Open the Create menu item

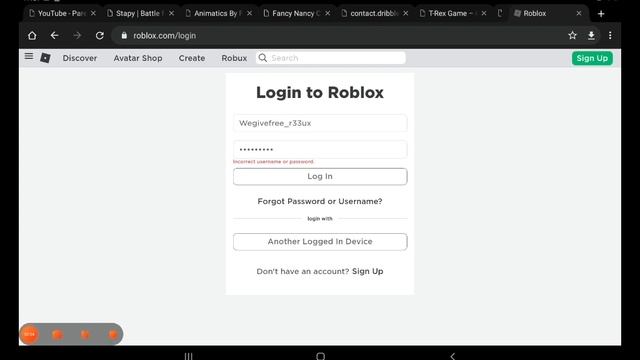[192, 58]
